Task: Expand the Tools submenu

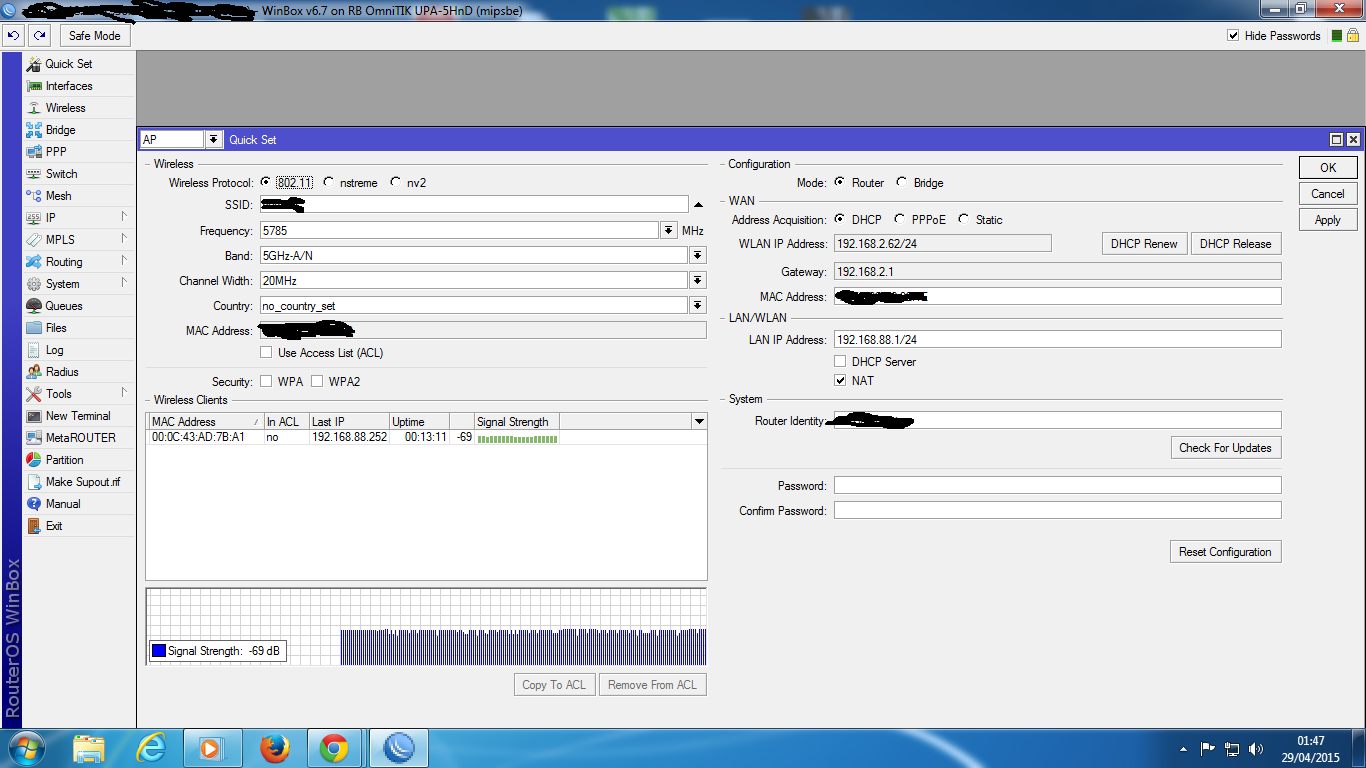Action: [x=125, y=393]
